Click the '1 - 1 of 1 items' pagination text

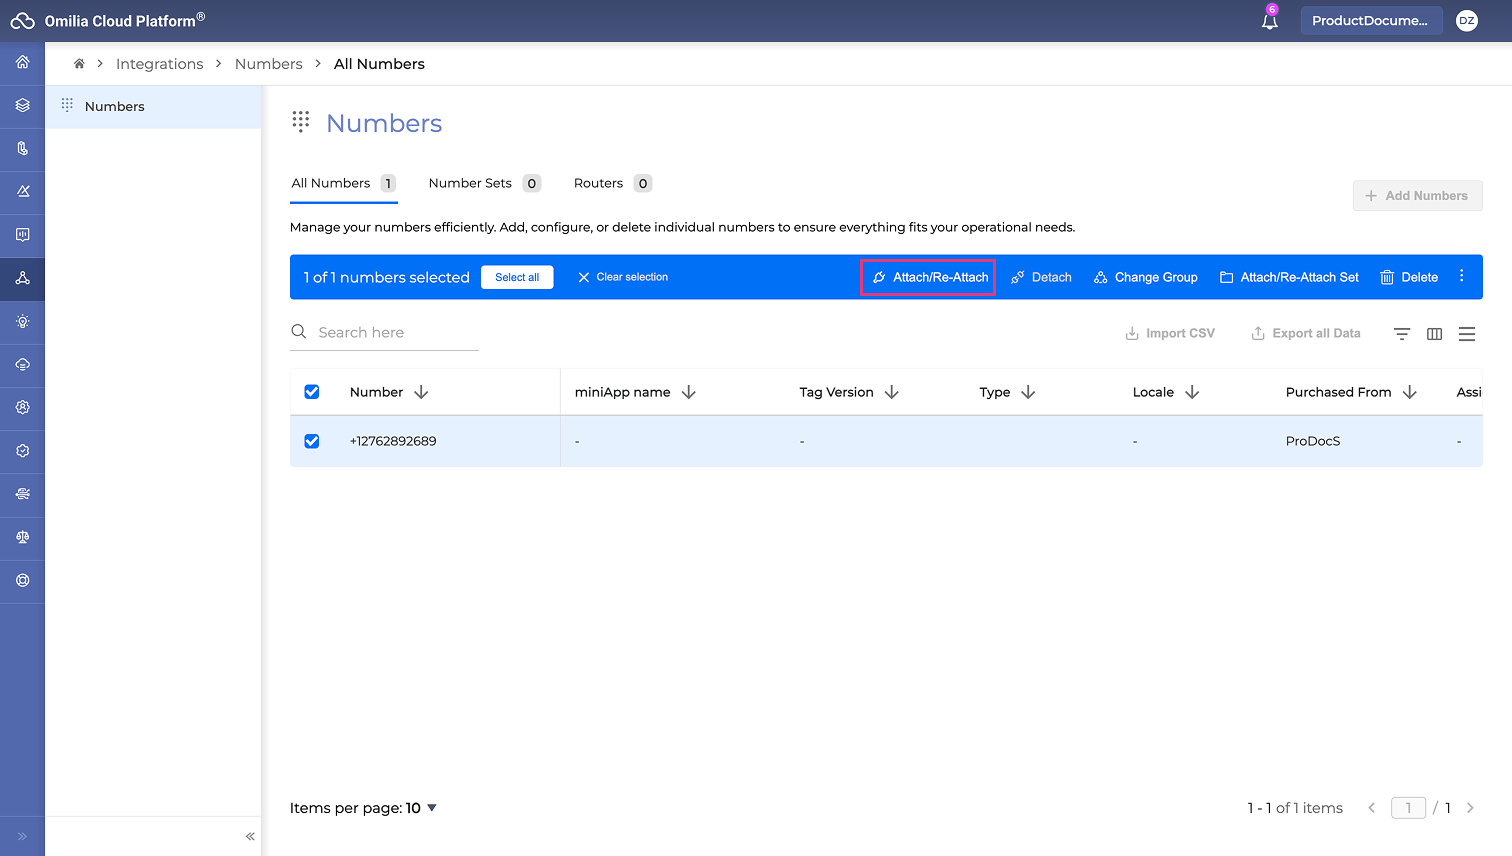(1295, 808)
